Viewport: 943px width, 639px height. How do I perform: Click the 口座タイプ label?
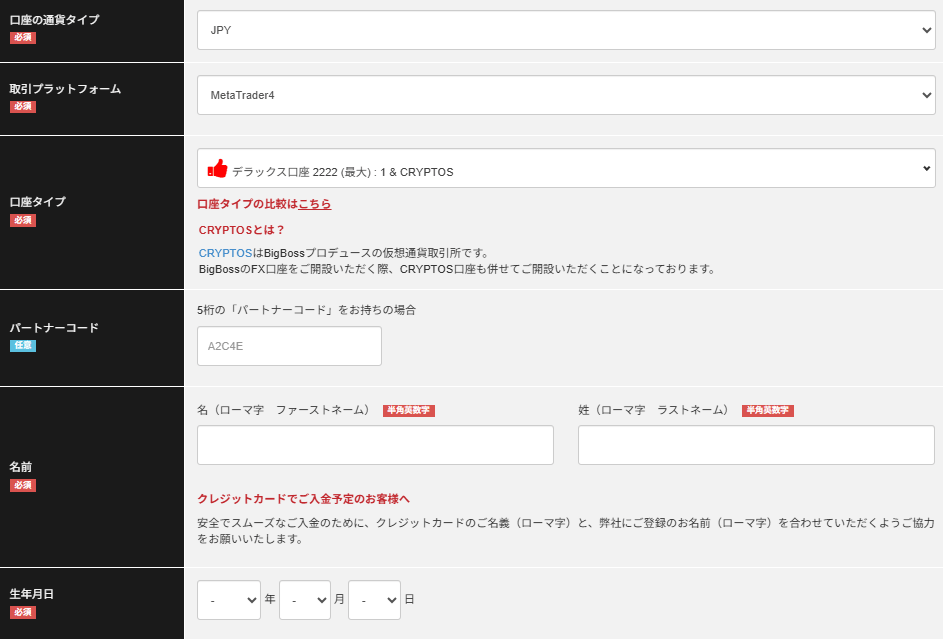(x=38, y=202)
